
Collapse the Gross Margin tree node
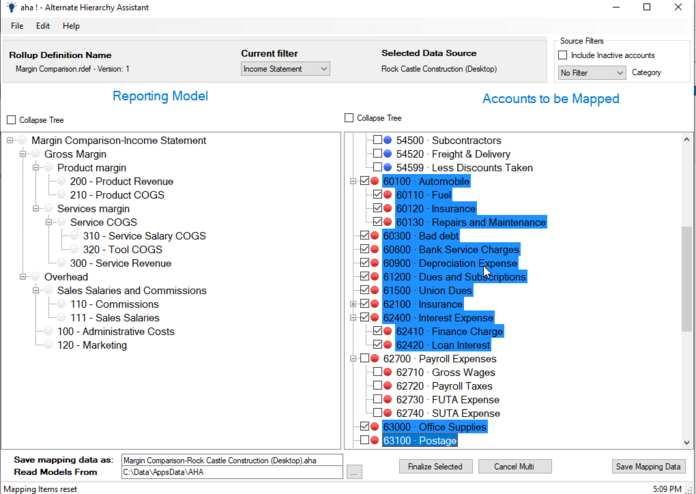coord(23,154)
